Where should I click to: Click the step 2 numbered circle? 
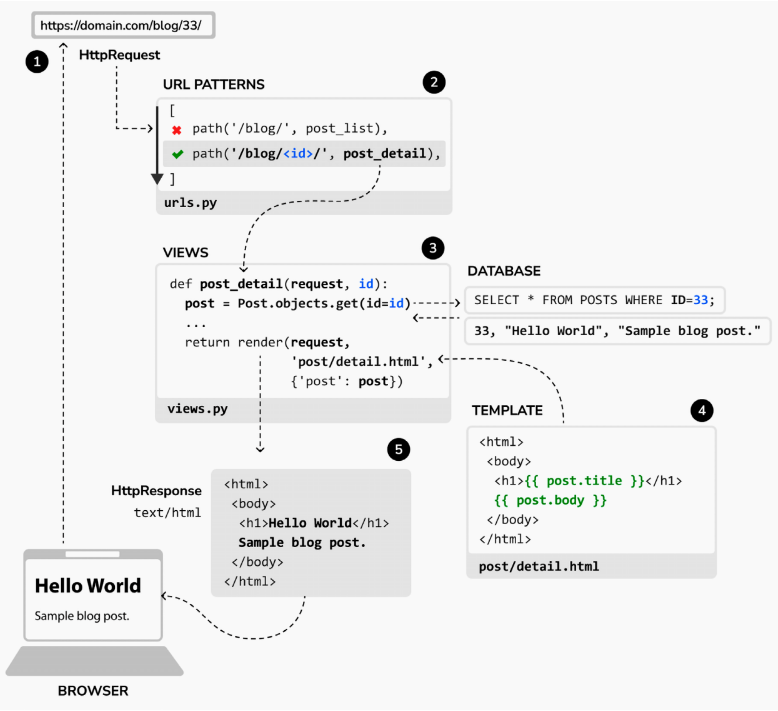tap(433, 83)
